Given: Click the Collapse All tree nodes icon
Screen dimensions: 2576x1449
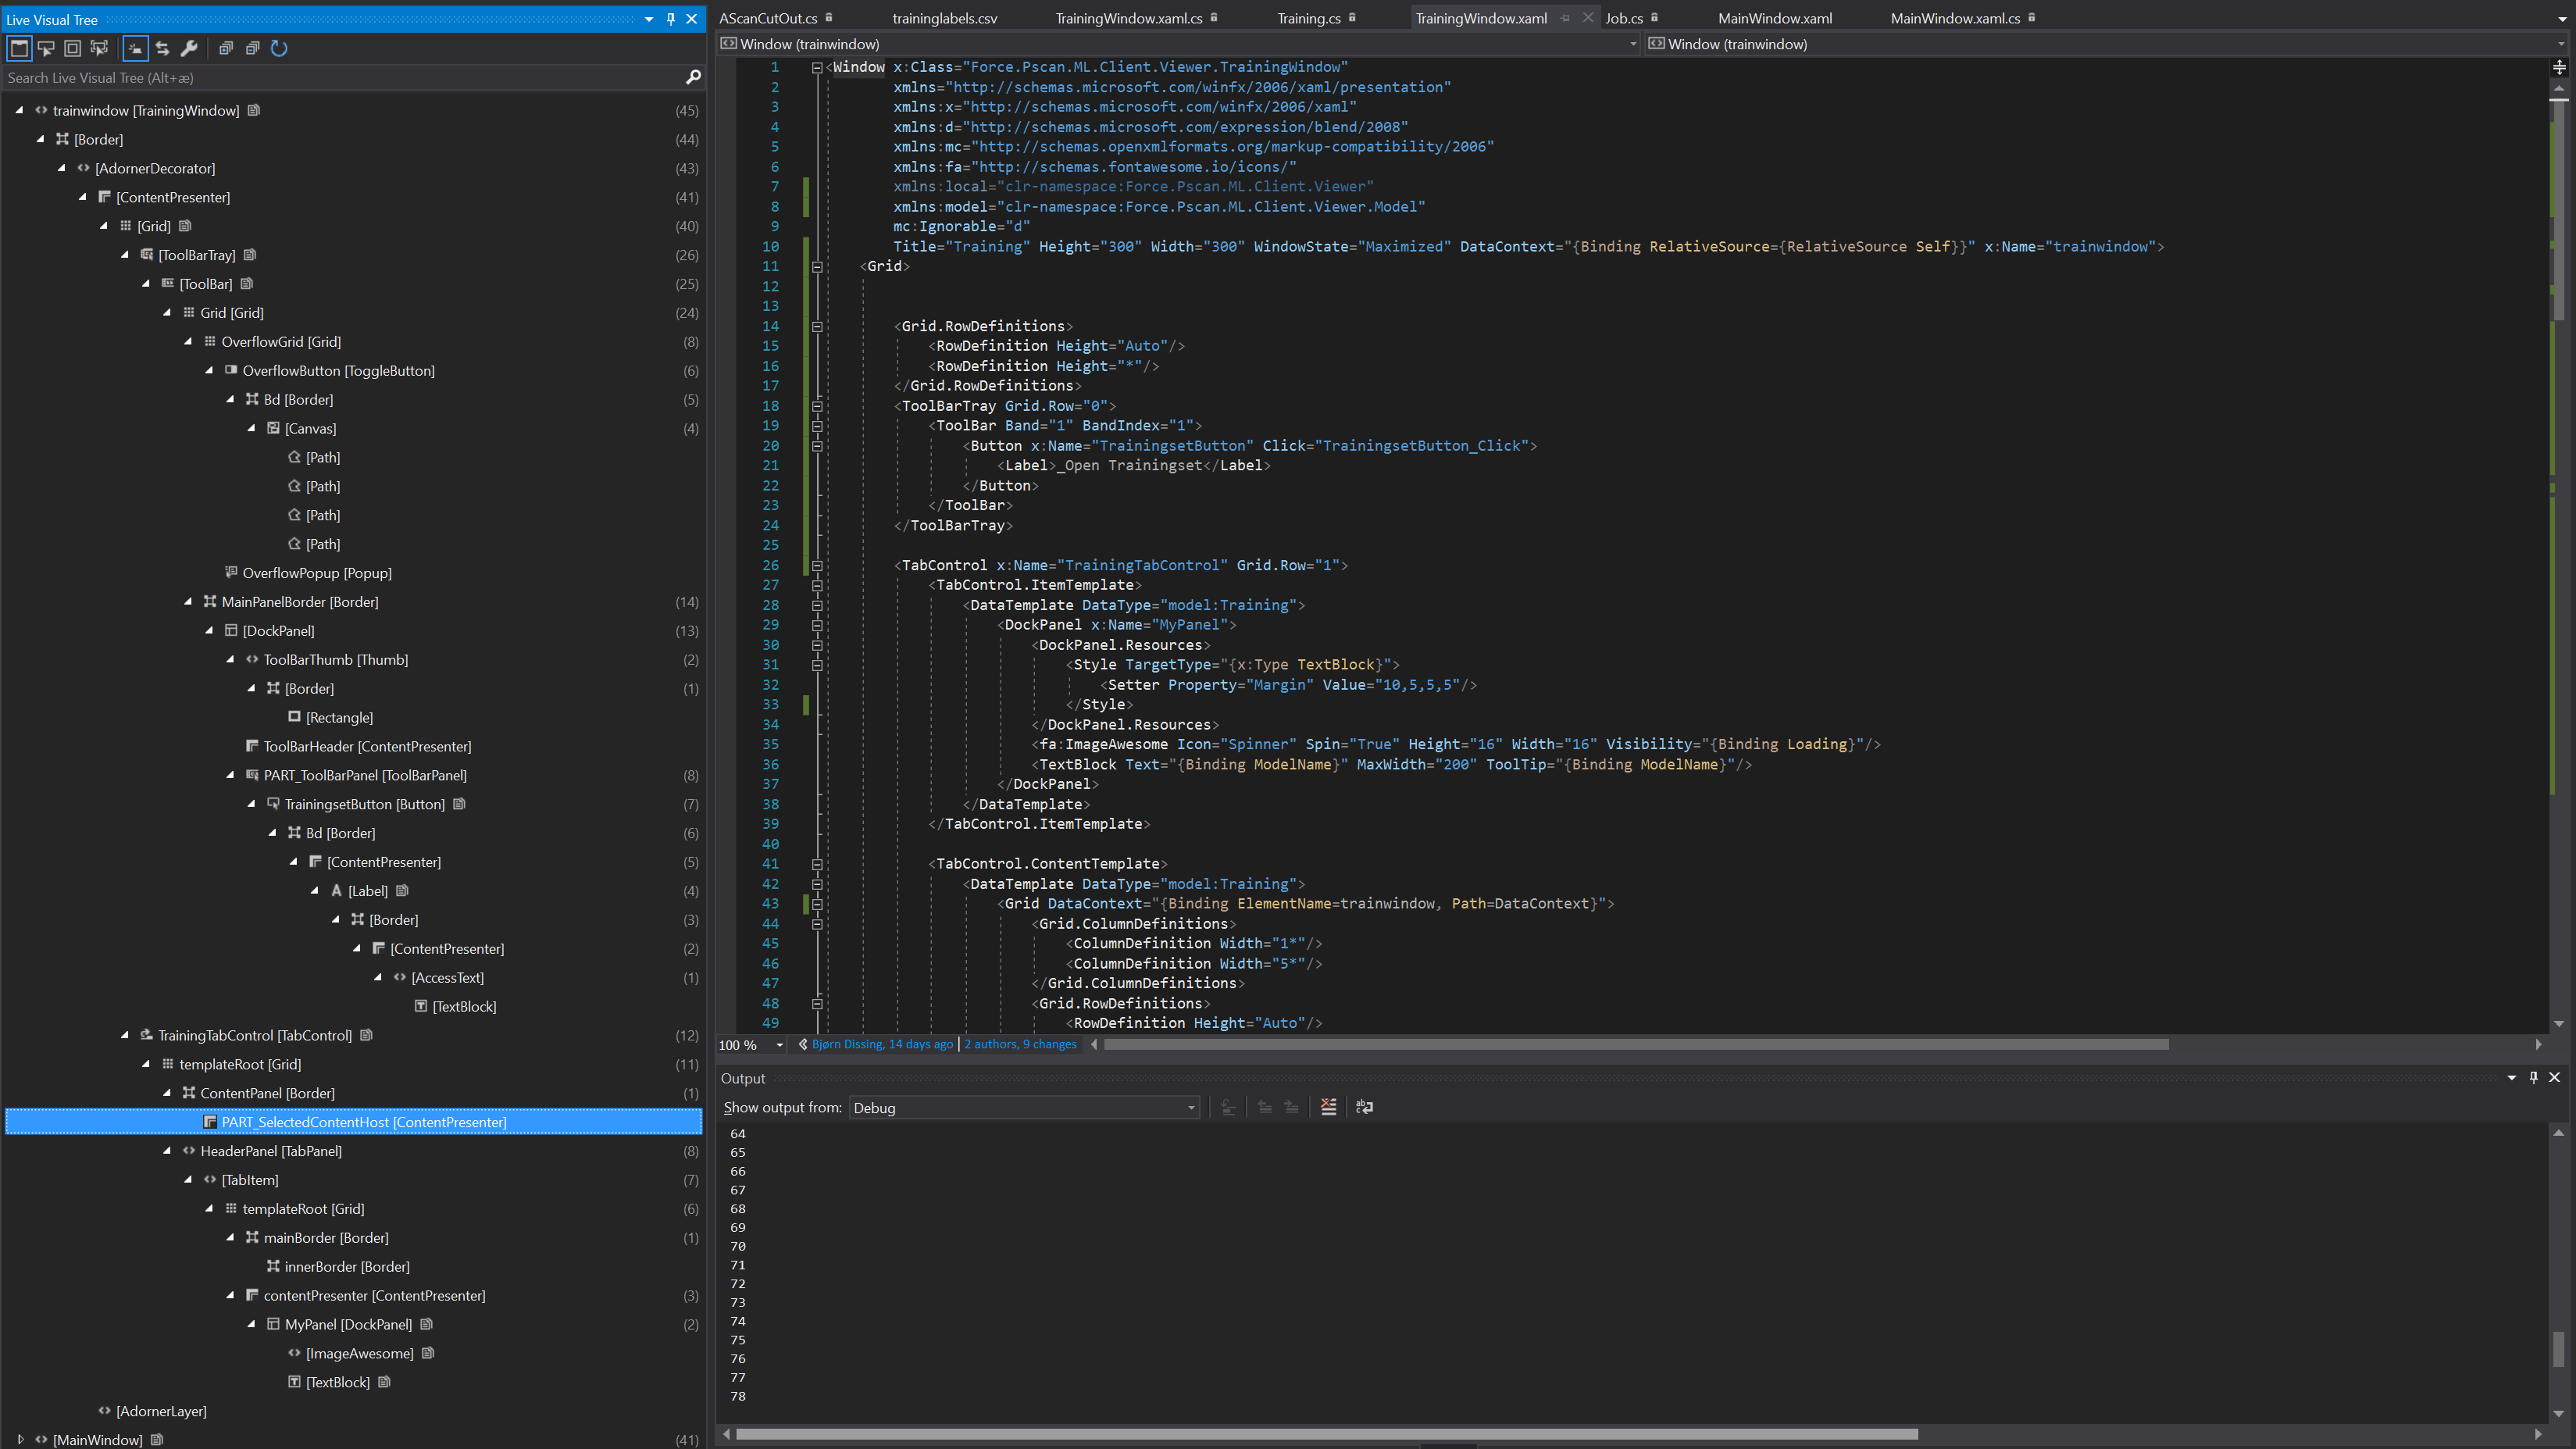Looking at the screenshot, I should pyautogui.click(x=252, y=48).
